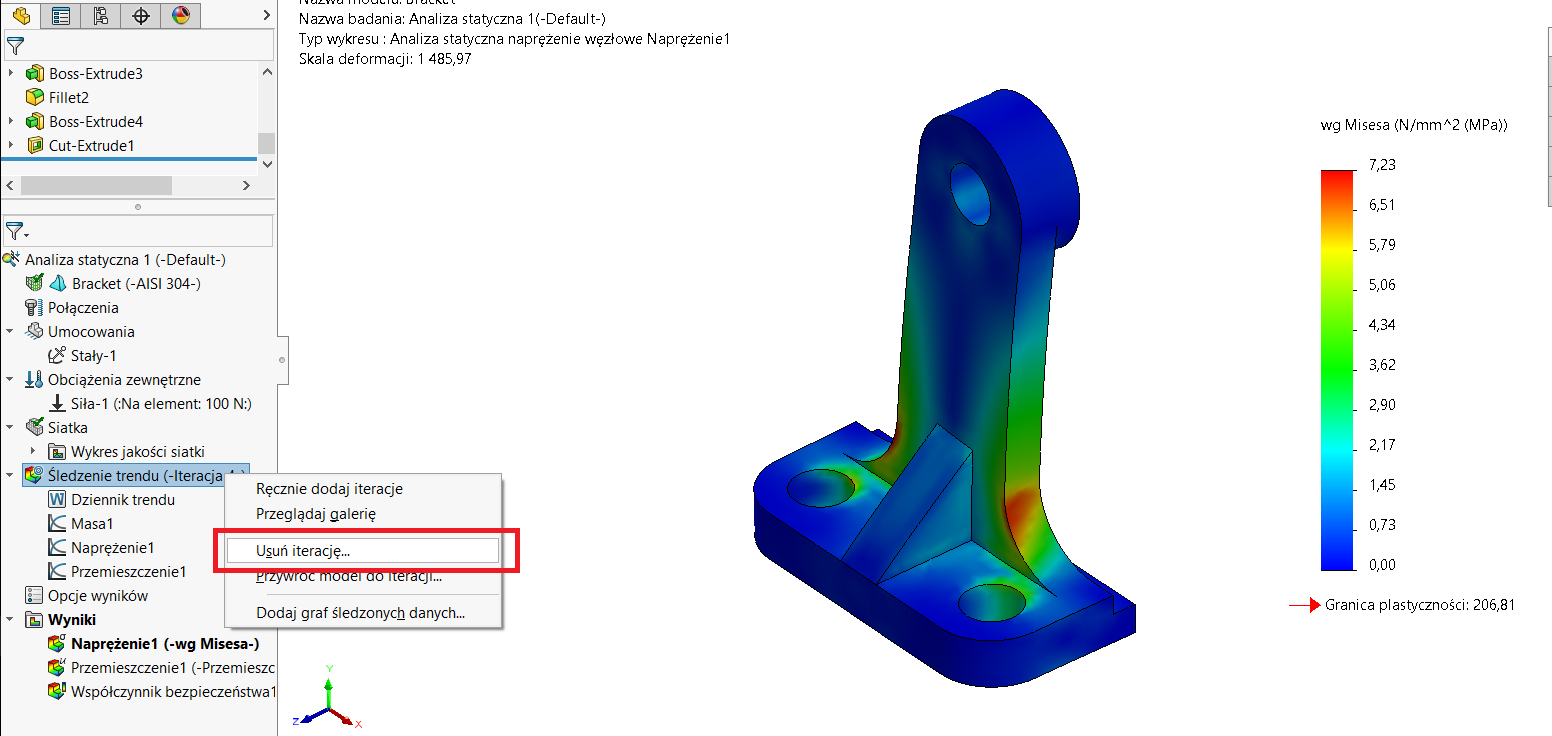
Task: Collapse the Obciążenia zewnętrzne folder
Action: point(10,380)
